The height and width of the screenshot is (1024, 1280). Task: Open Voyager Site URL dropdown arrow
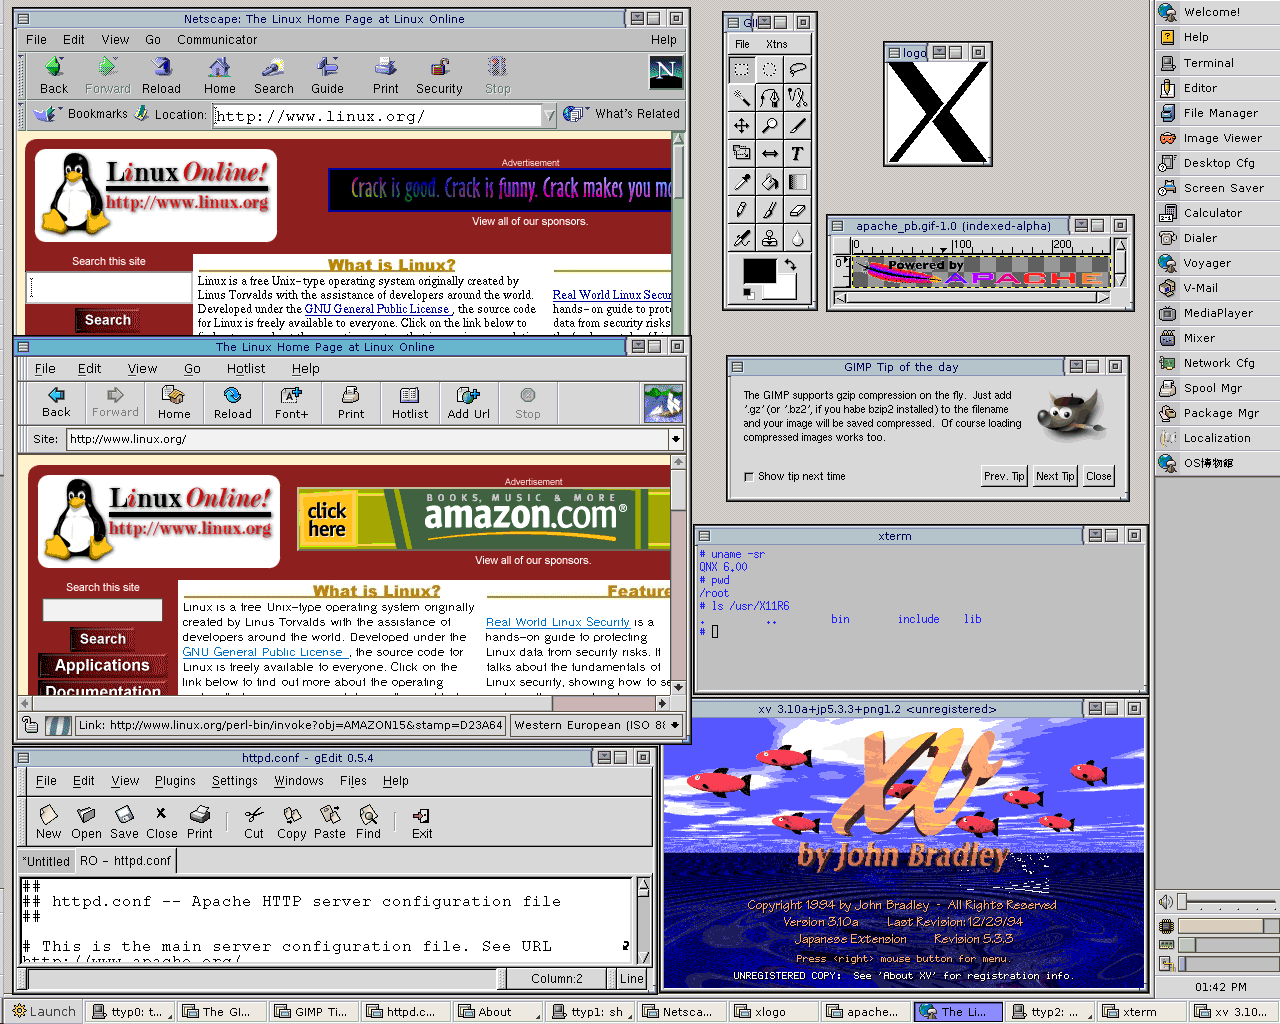676,438
